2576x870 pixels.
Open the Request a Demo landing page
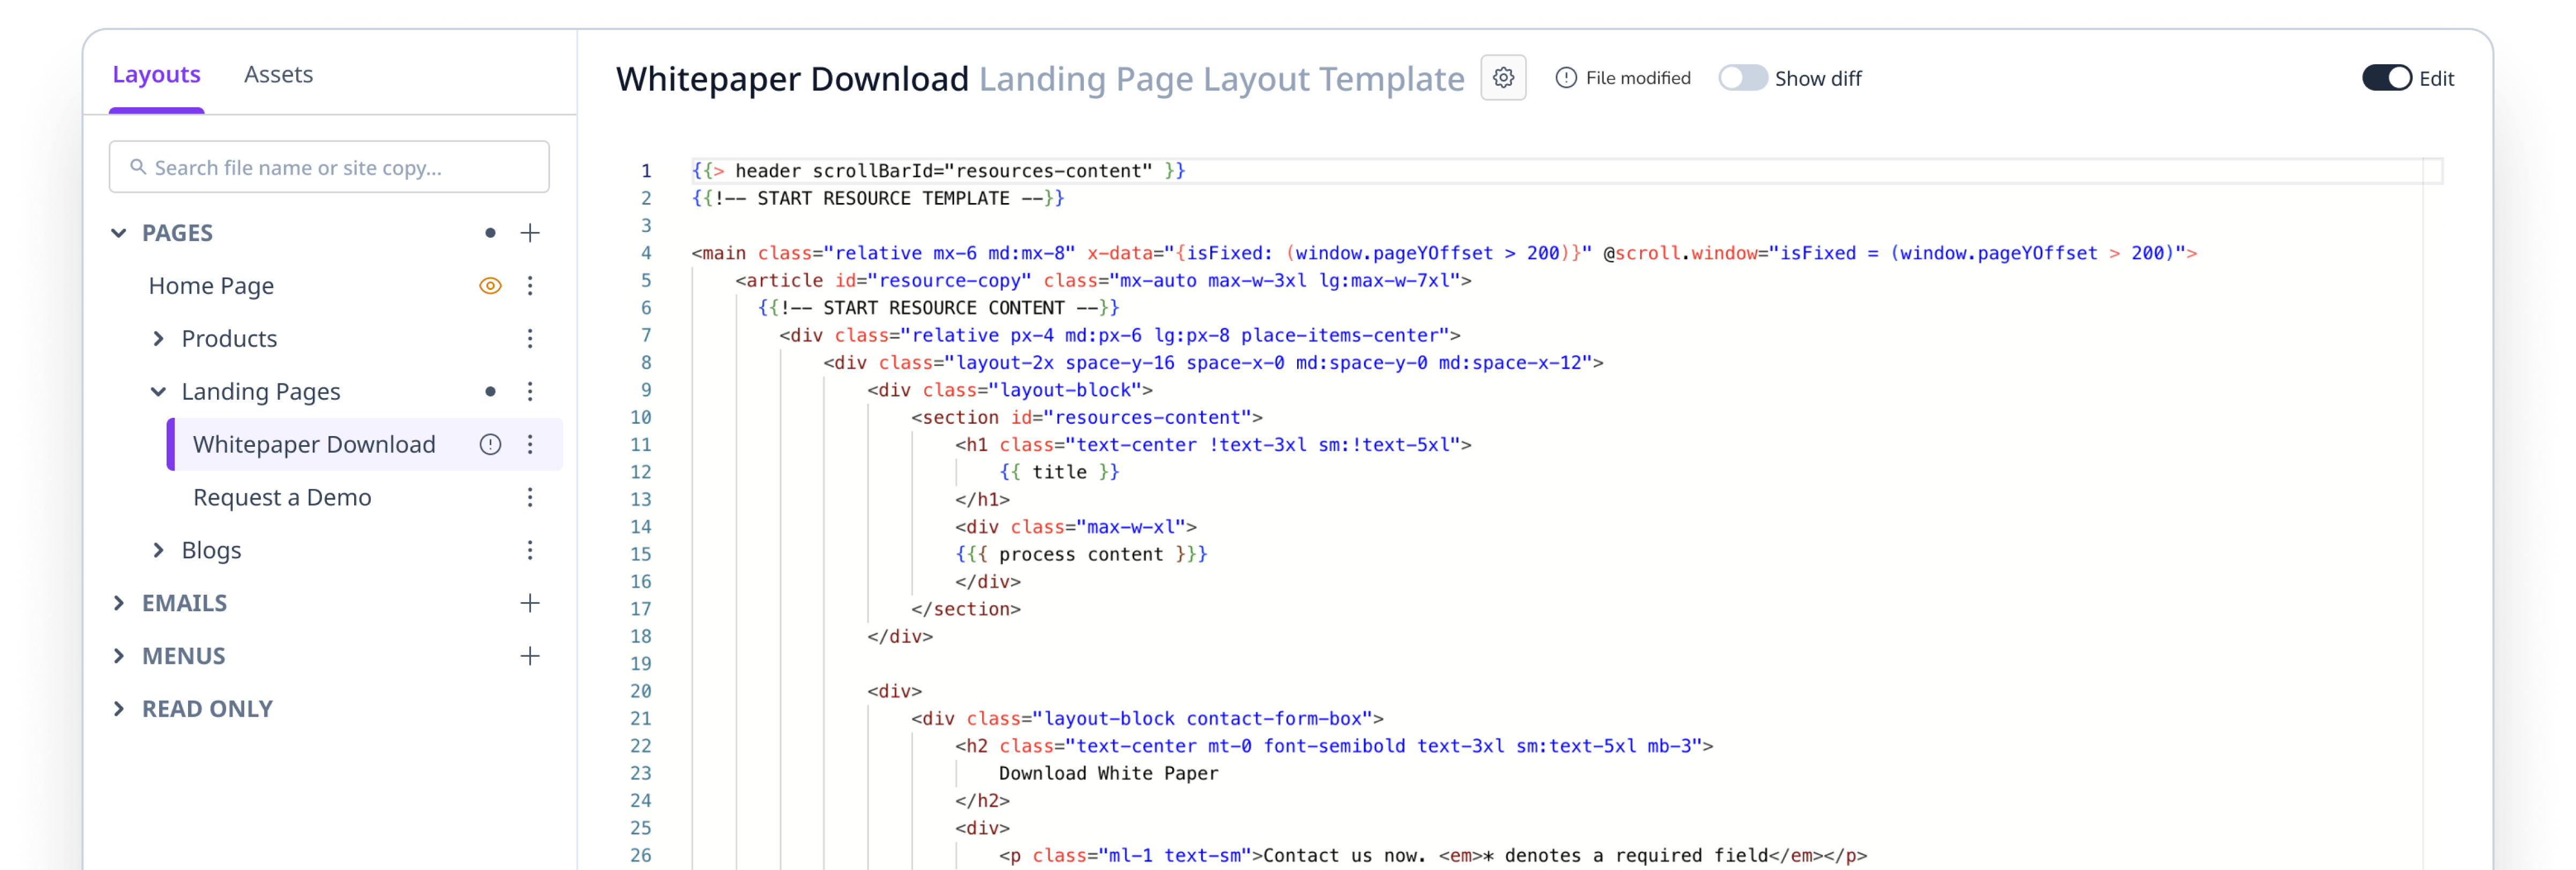282,497
